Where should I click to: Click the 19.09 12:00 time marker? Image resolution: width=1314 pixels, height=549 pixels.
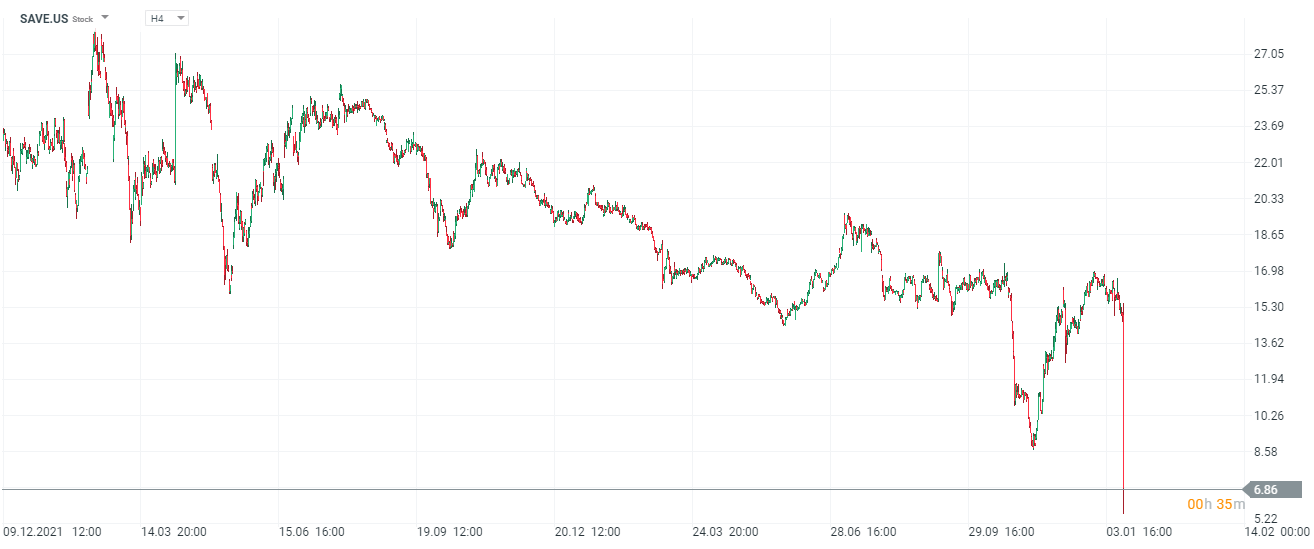click(450, 531)
